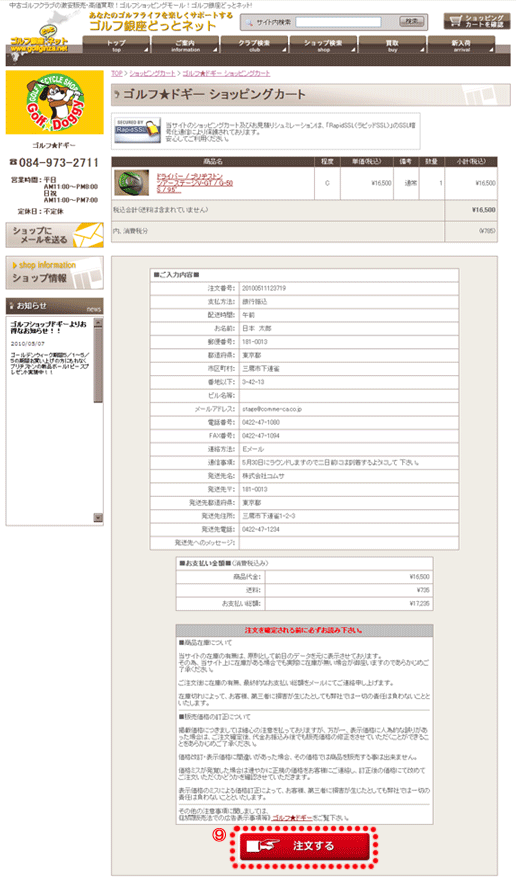Open the 買取 buy navigation tab
Screen dimensions: 516x887
pos(393,45)
